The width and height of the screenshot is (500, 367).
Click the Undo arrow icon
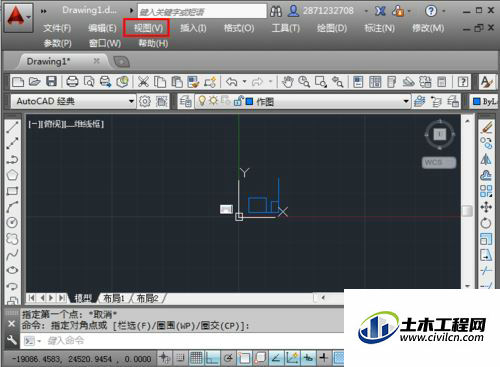(x=232, y=82)
